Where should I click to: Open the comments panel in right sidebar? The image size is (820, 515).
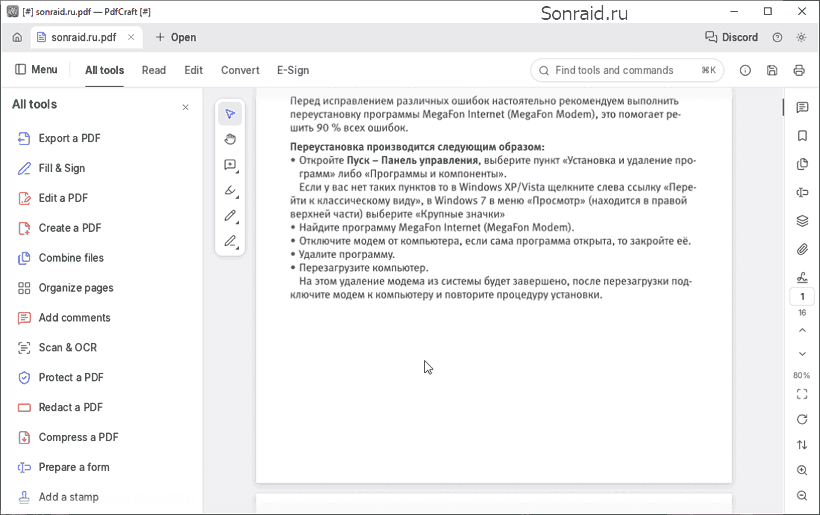pos(802,107)
